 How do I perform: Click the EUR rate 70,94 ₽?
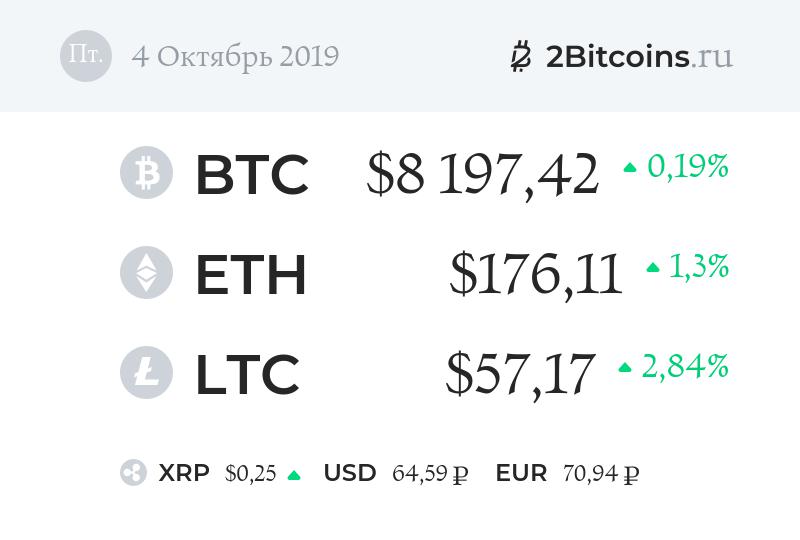click(x=602, y=473)
